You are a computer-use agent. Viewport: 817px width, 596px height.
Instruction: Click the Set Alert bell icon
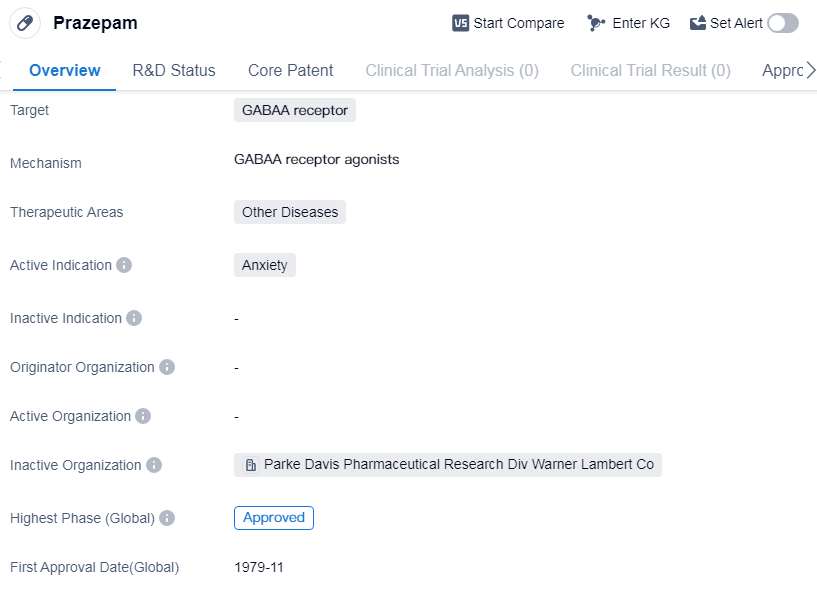[x=698, y=23]
